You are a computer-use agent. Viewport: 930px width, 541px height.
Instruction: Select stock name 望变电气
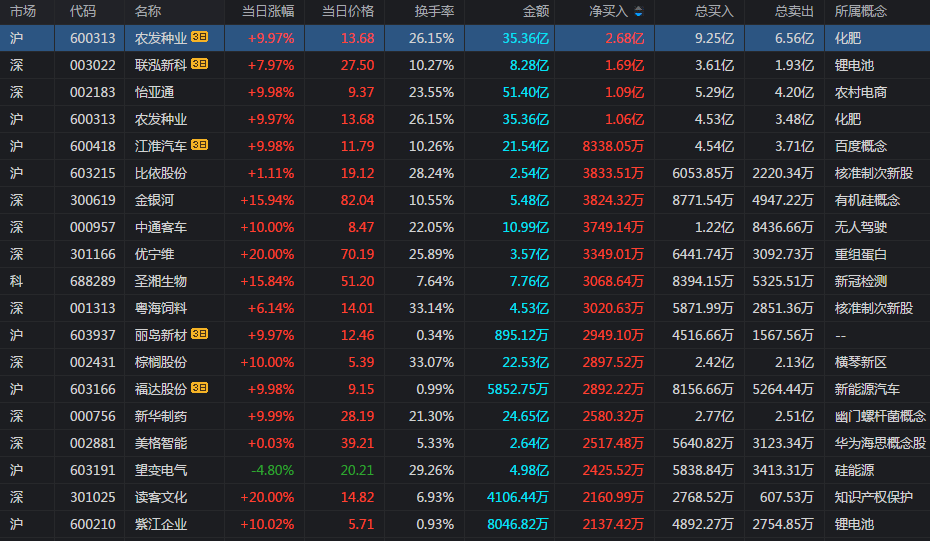[161, 470]
